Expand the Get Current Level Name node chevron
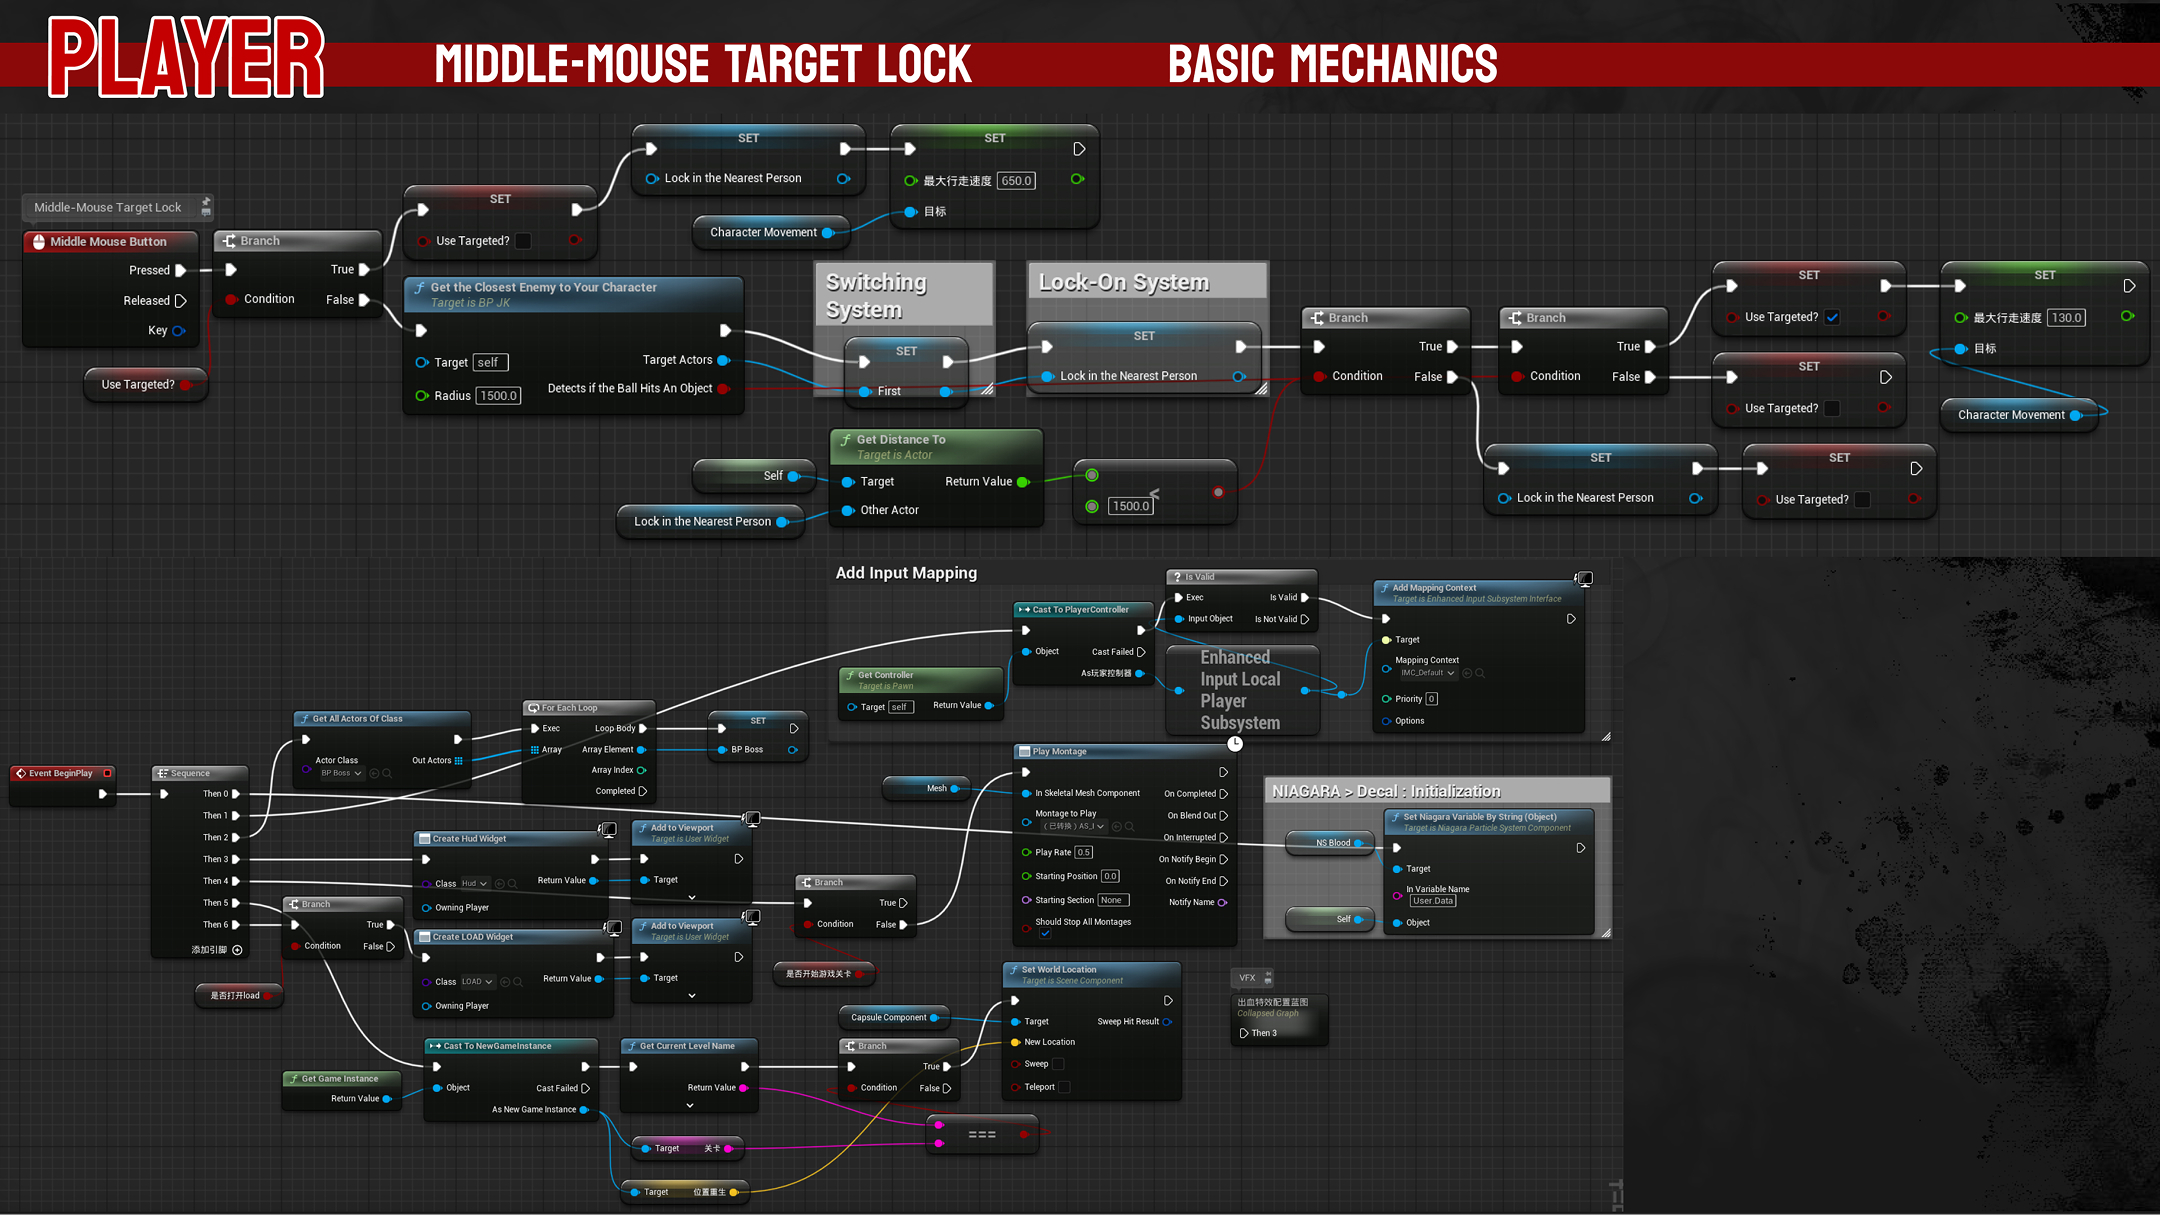 [x=690, y=1105]
